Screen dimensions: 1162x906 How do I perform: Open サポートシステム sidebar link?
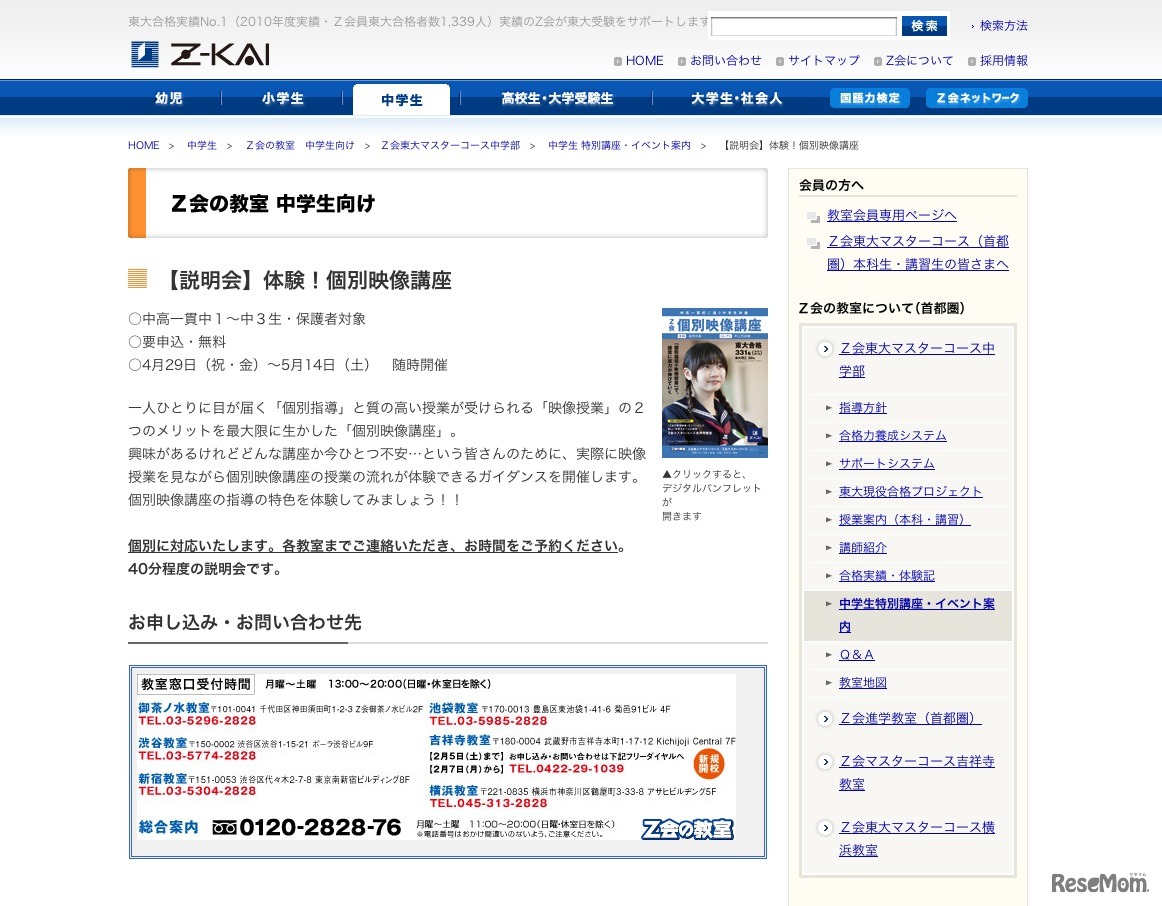pyautogui.click(x=886, y=464)
